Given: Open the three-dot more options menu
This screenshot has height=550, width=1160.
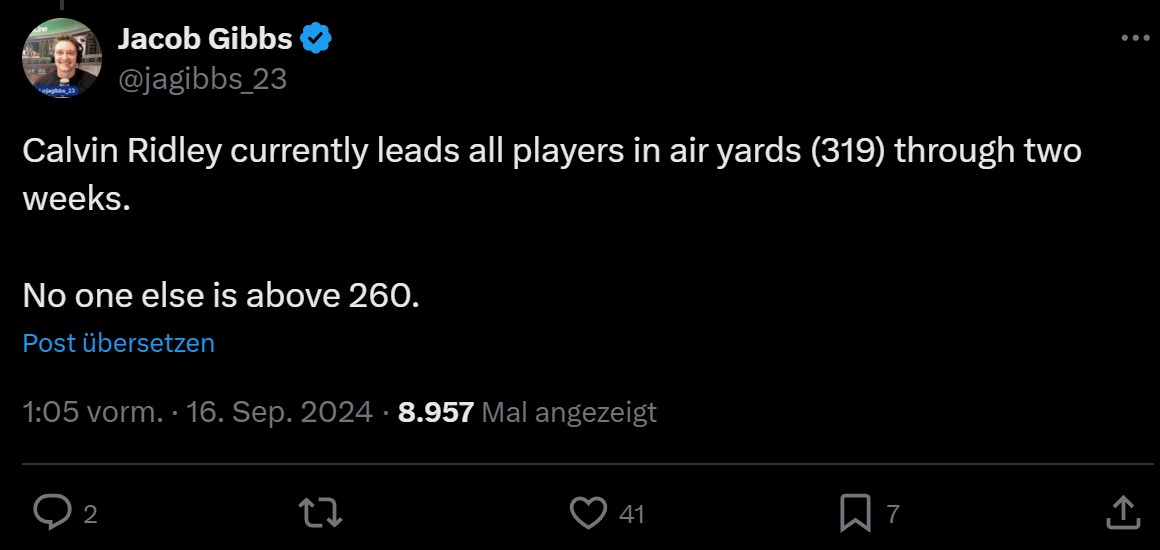Looking at the screenshot, I should click(1135, 38).
